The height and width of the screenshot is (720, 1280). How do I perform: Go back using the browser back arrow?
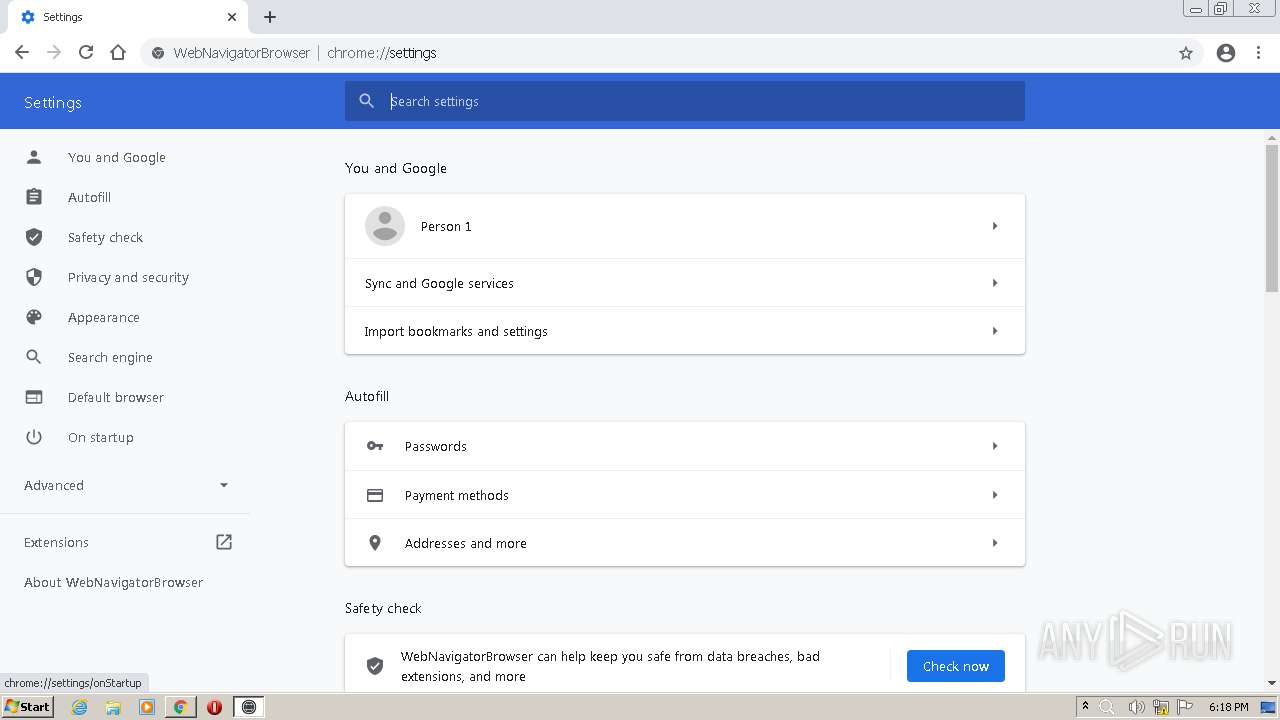(x=22, y=53)
